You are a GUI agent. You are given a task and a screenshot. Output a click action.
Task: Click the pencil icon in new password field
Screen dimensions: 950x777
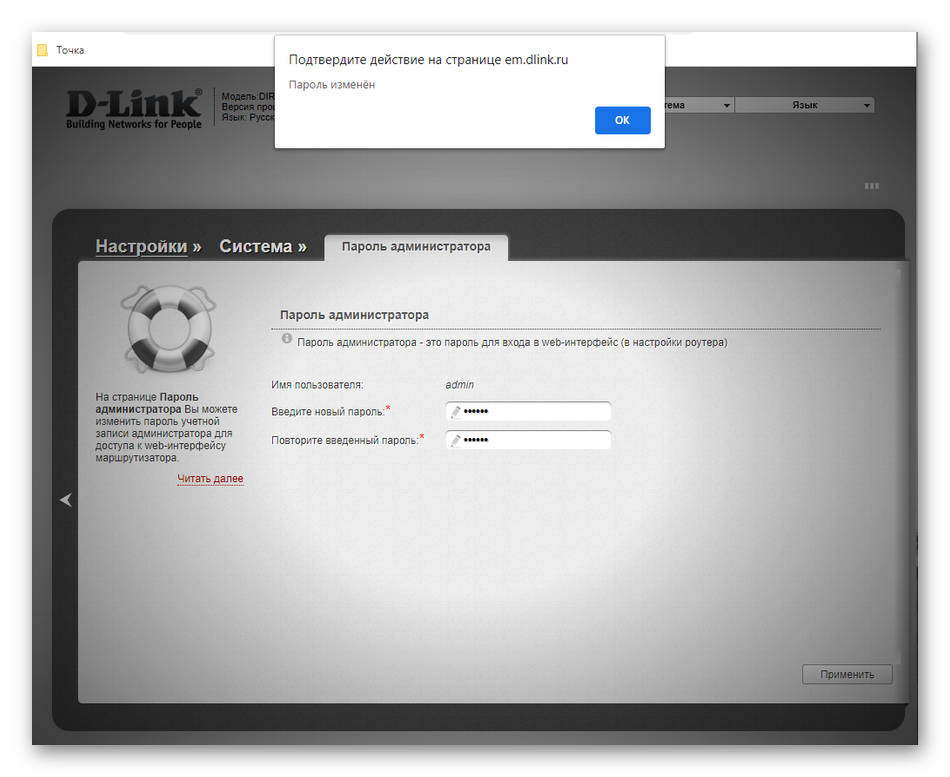pyautogui.click(x=456, y=412)
